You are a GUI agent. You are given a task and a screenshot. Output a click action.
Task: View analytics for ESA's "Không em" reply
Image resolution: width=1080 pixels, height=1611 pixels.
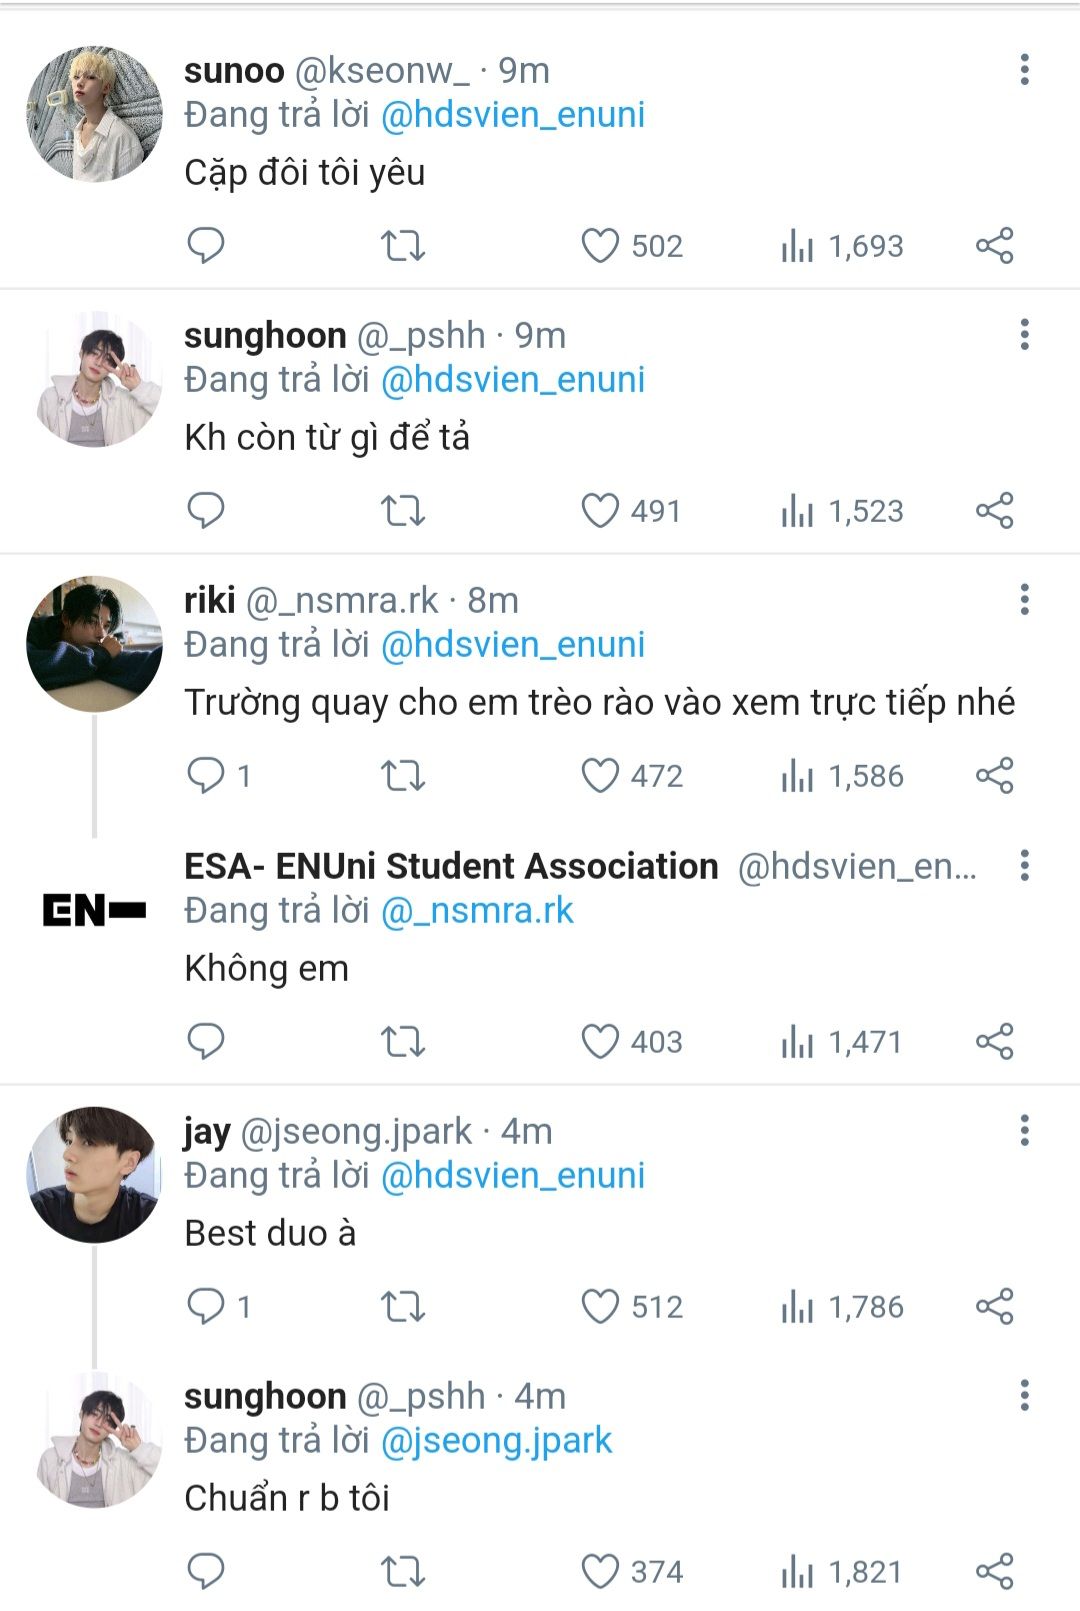(797, 1042)
